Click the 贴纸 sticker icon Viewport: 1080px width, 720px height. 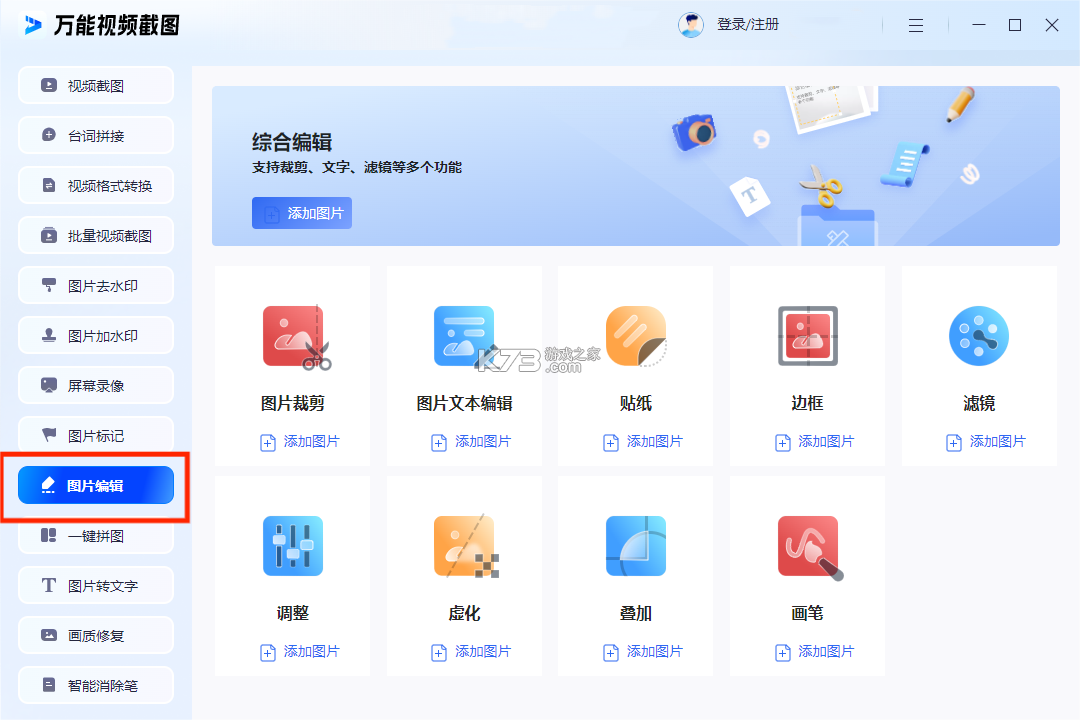pyautogui.click(x=636, y=336)
